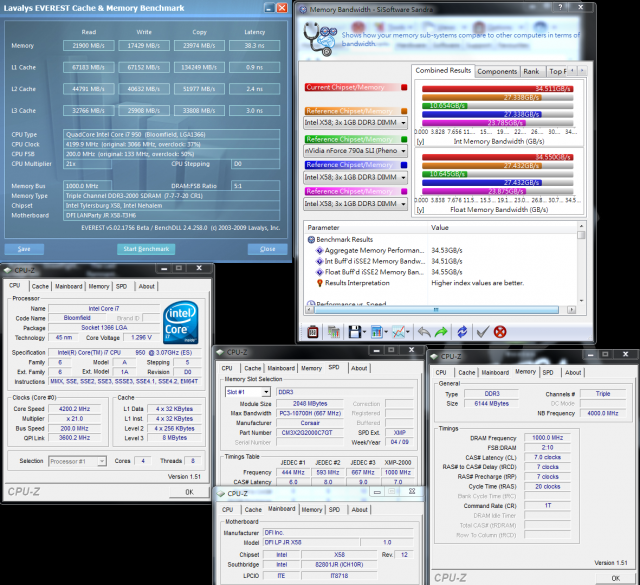The width and height of the screenshot is (640, 585).
Task: Click the Motherboard Model DFI LP JR X58 field
Action: tap(311, 543)
